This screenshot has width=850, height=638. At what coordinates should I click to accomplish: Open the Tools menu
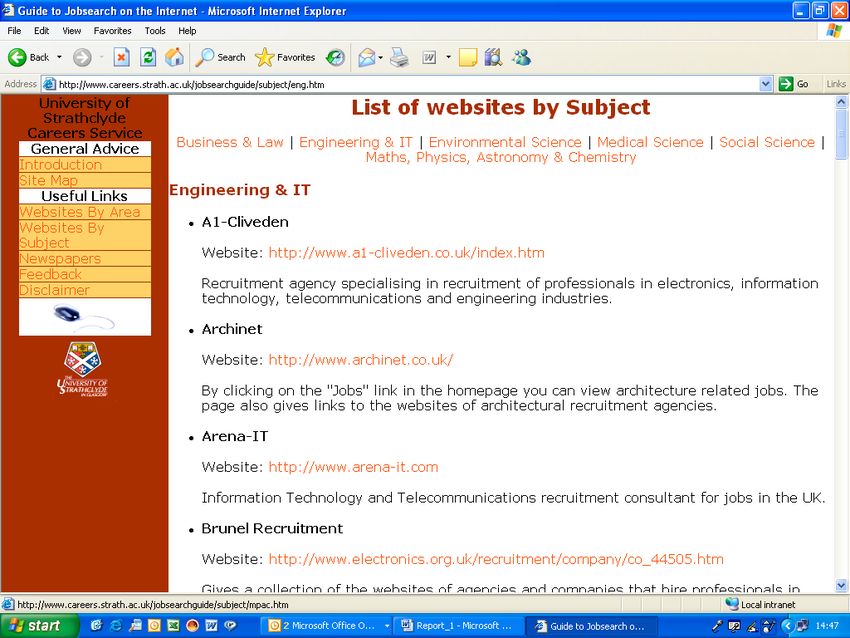pyautogui.click(x=155, y=31)
